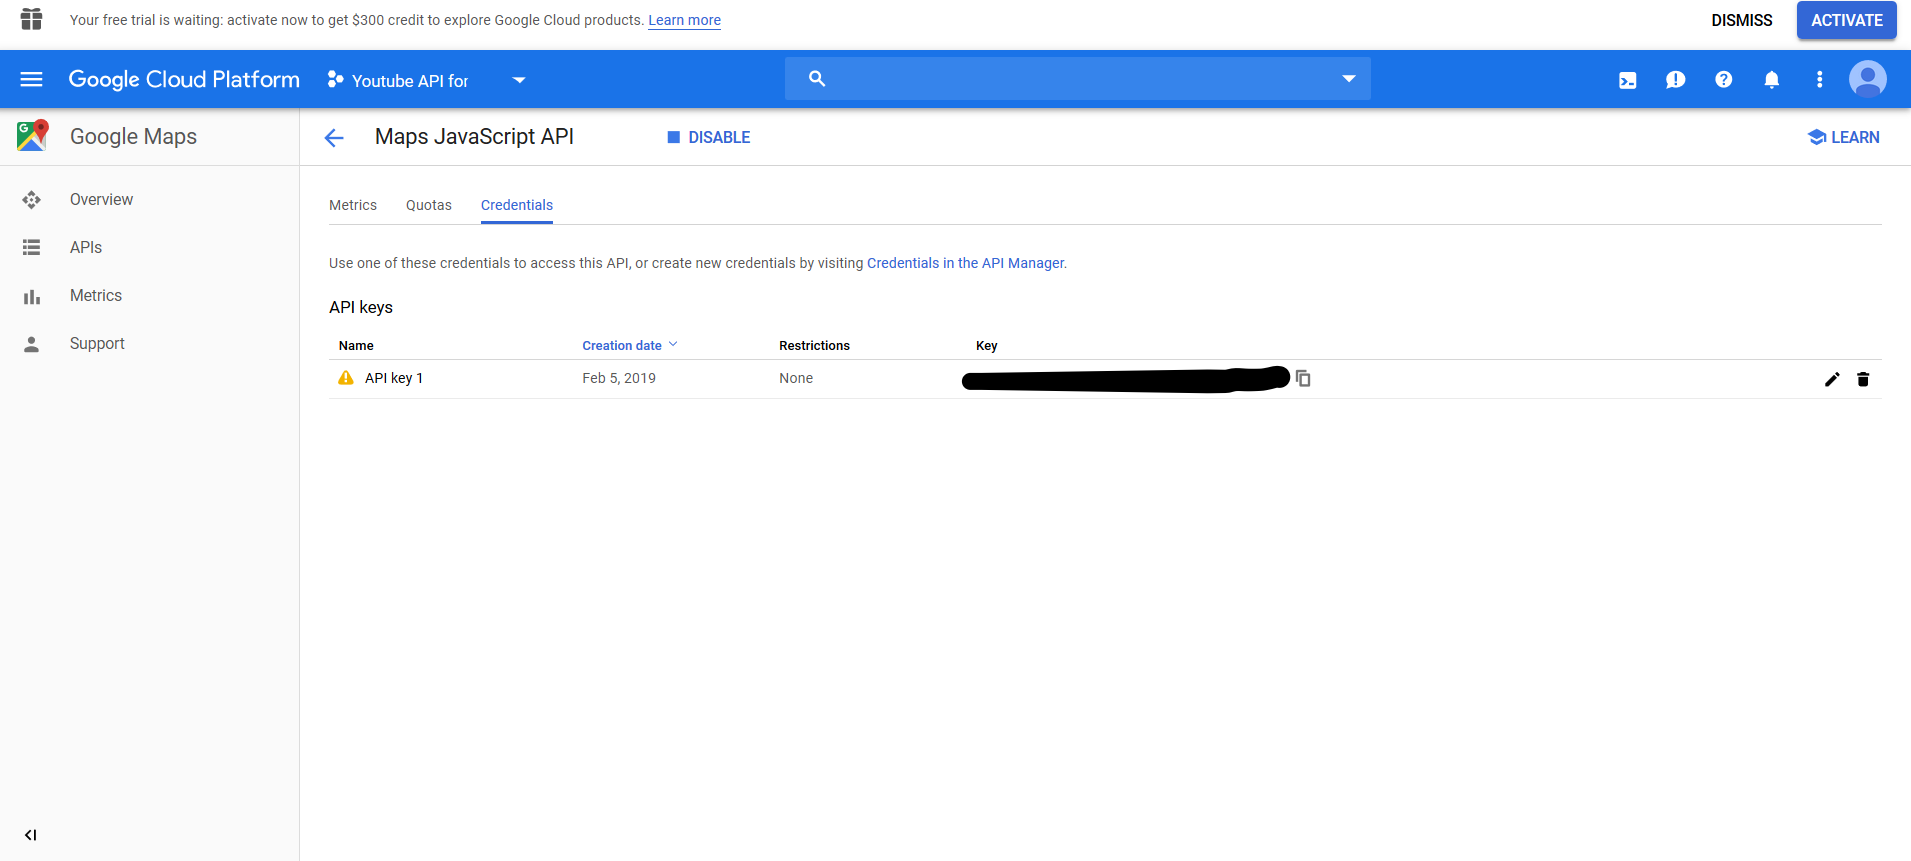Open the user account avatar

coord(1867,79)
